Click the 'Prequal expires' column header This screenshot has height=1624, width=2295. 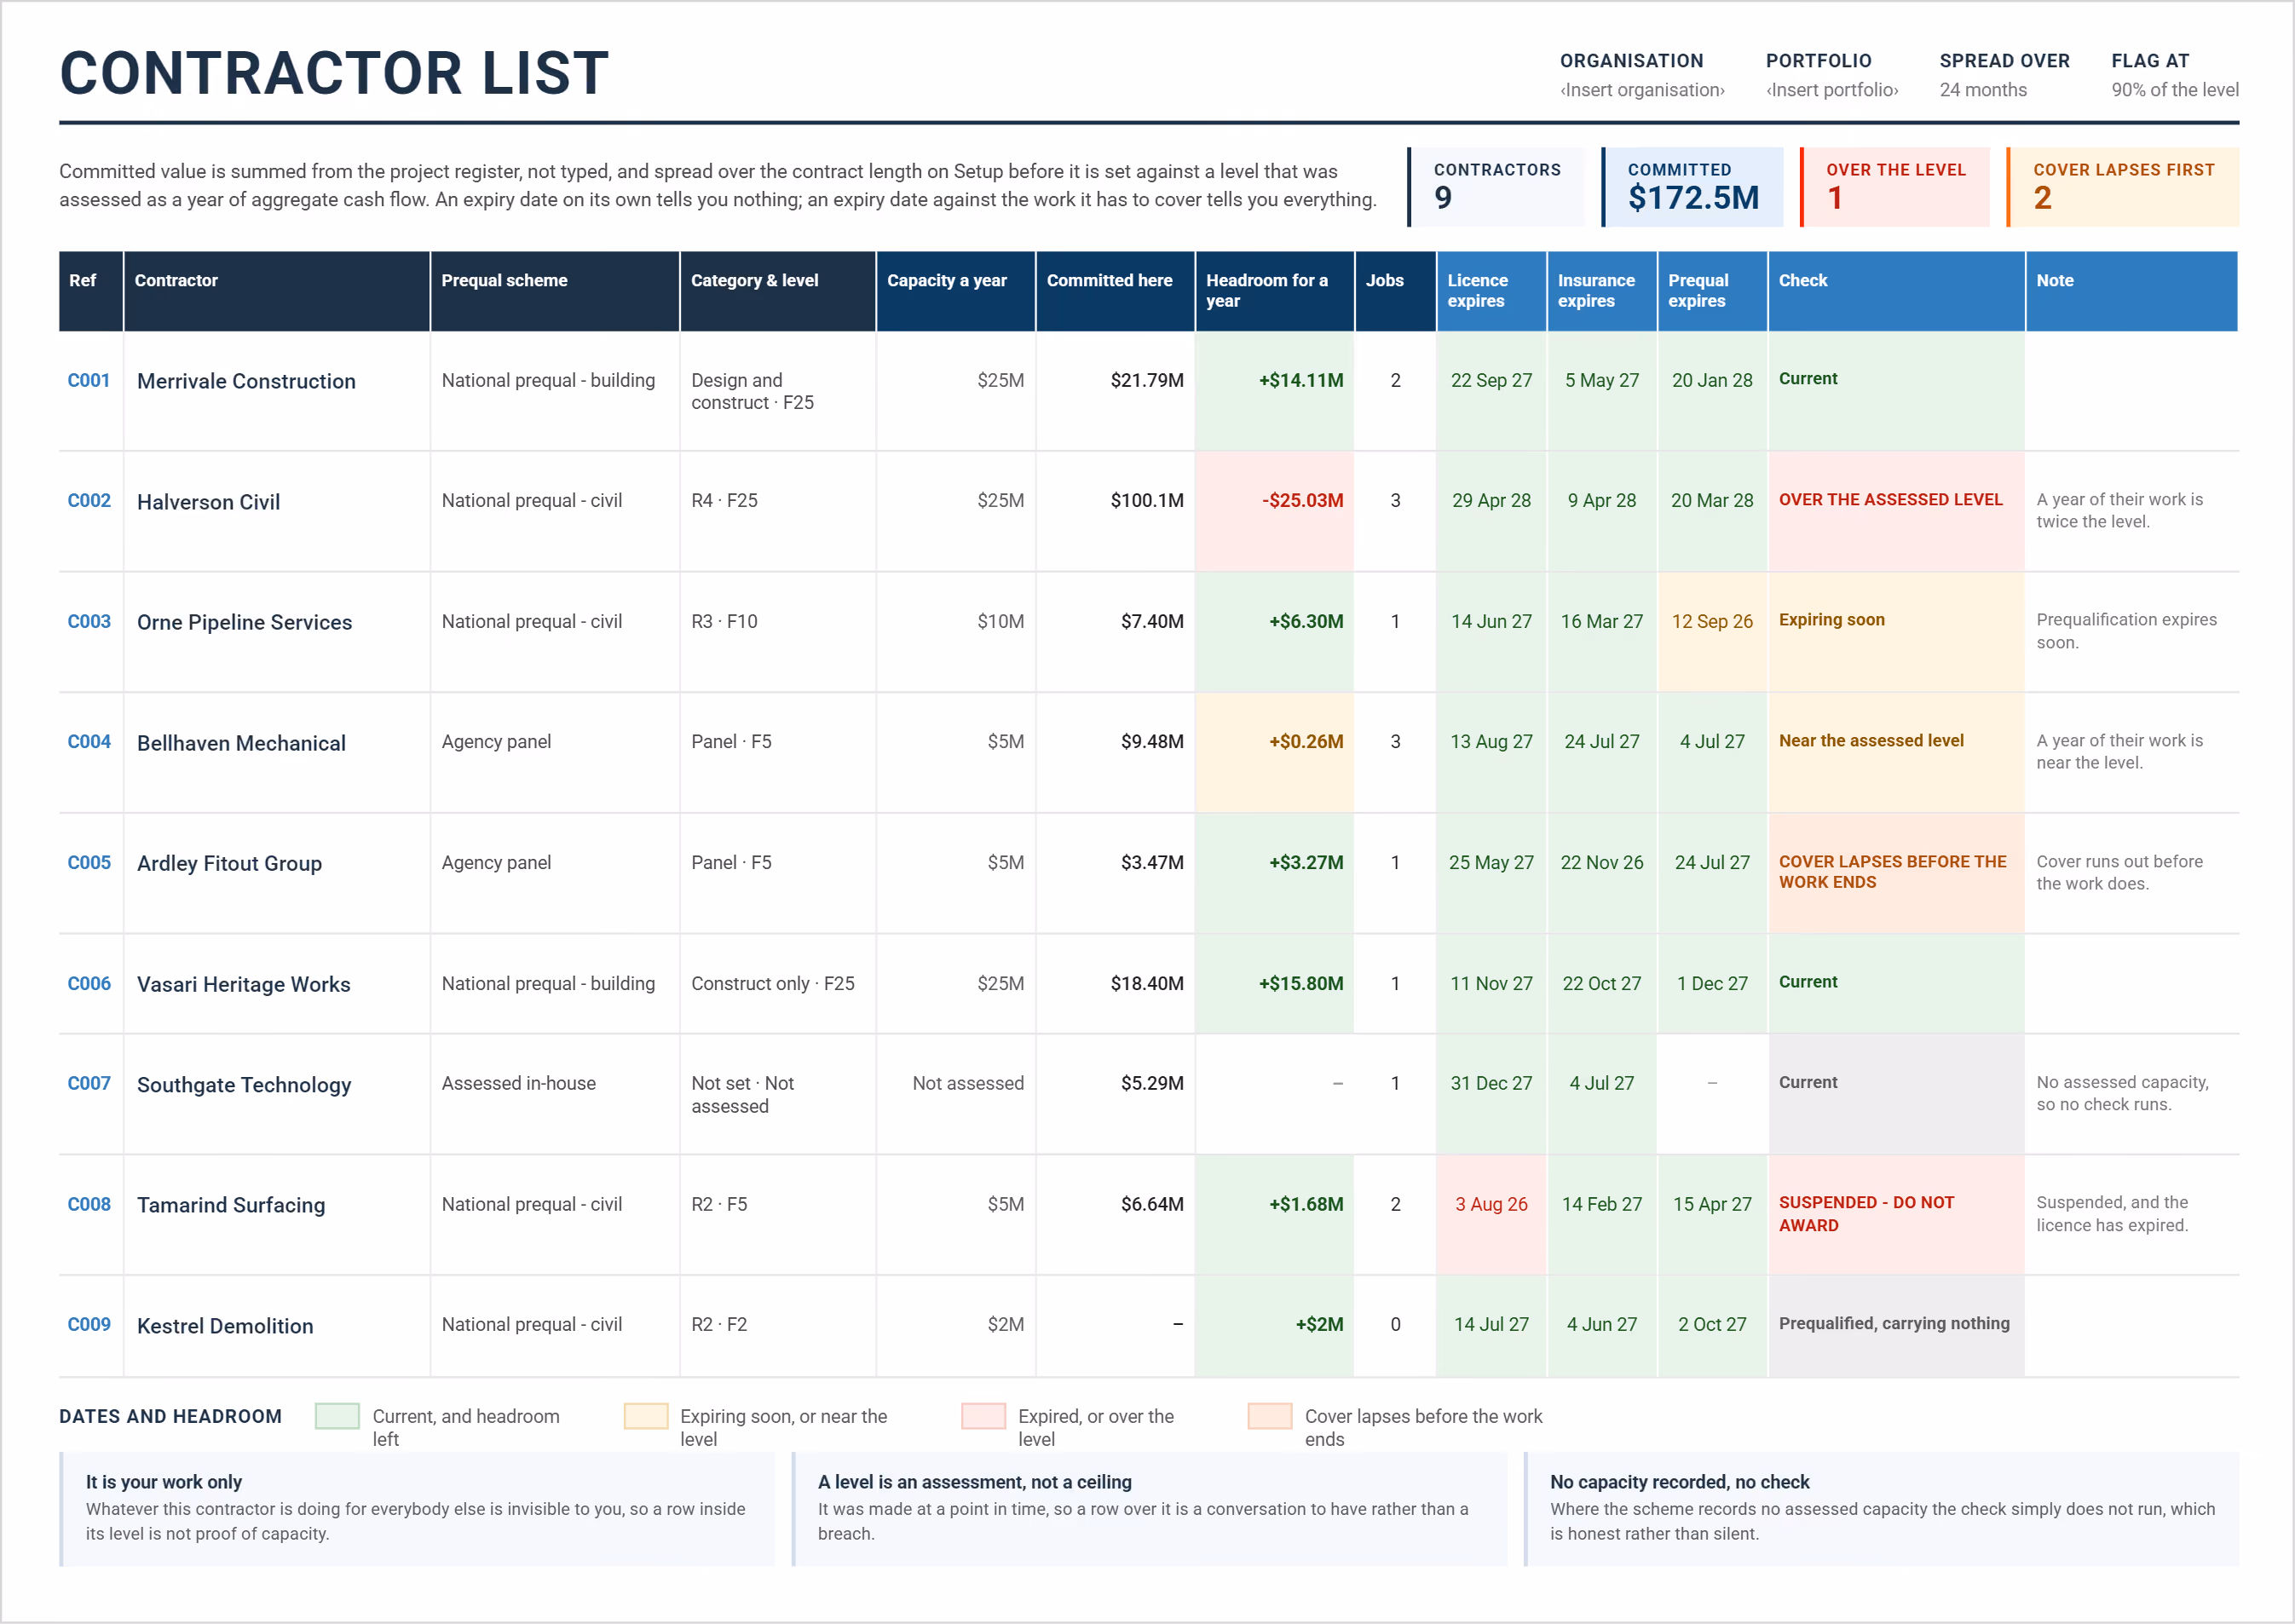pos(1712,291)
